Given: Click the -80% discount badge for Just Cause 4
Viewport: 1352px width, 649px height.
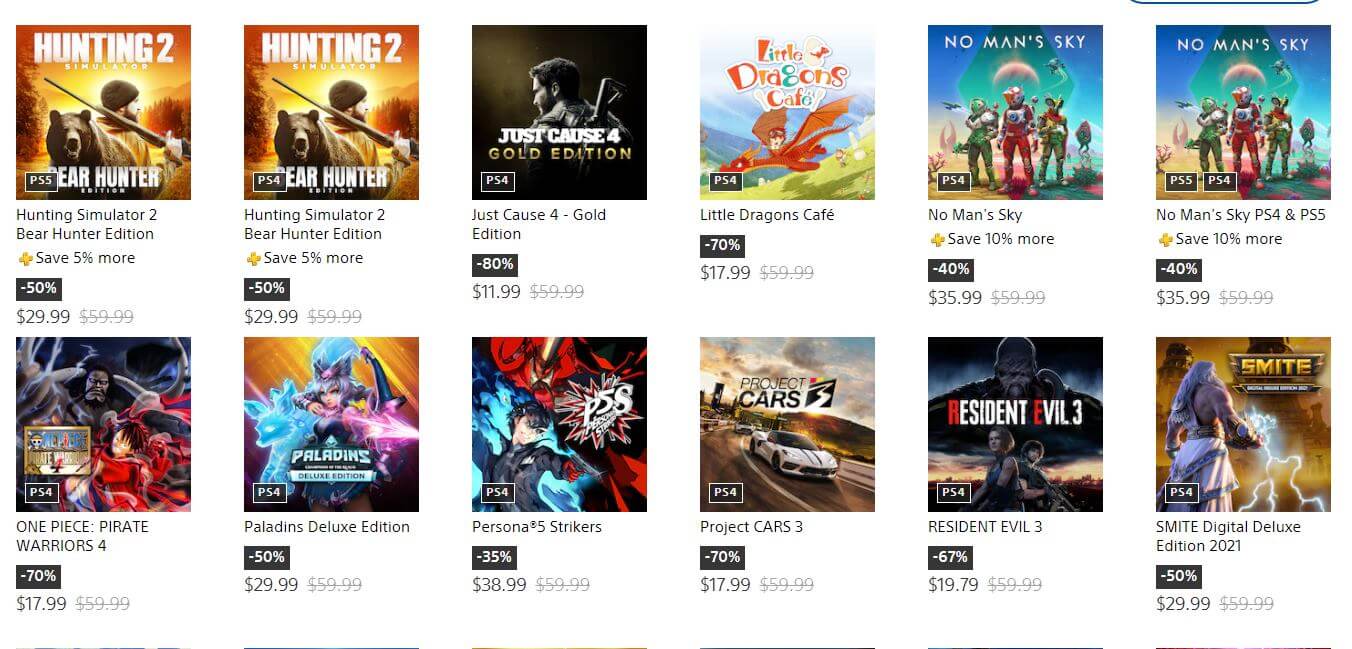Looking at the screenshot, I should coord(494,265).
